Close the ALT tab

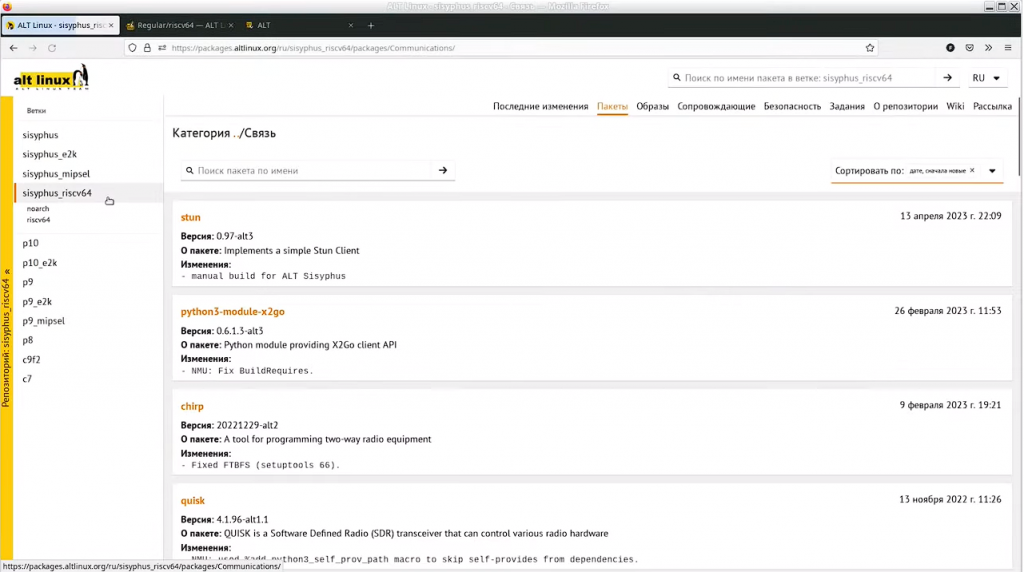click(x=351, y=25)
